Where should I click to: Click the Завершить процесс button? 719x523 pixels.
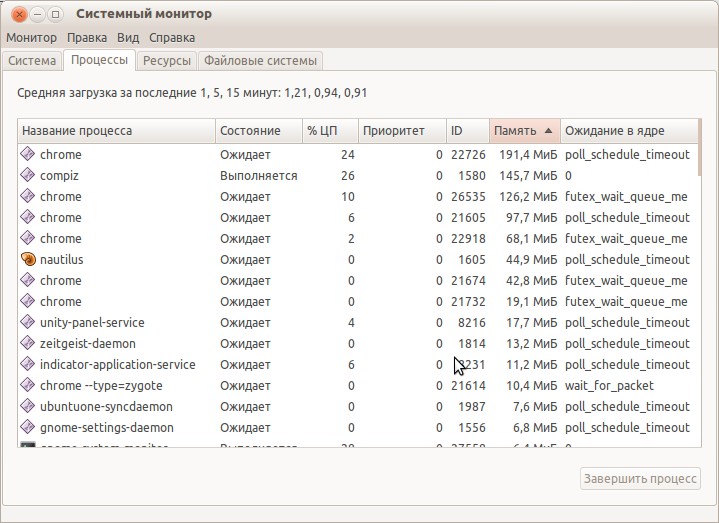pos(640,479)
